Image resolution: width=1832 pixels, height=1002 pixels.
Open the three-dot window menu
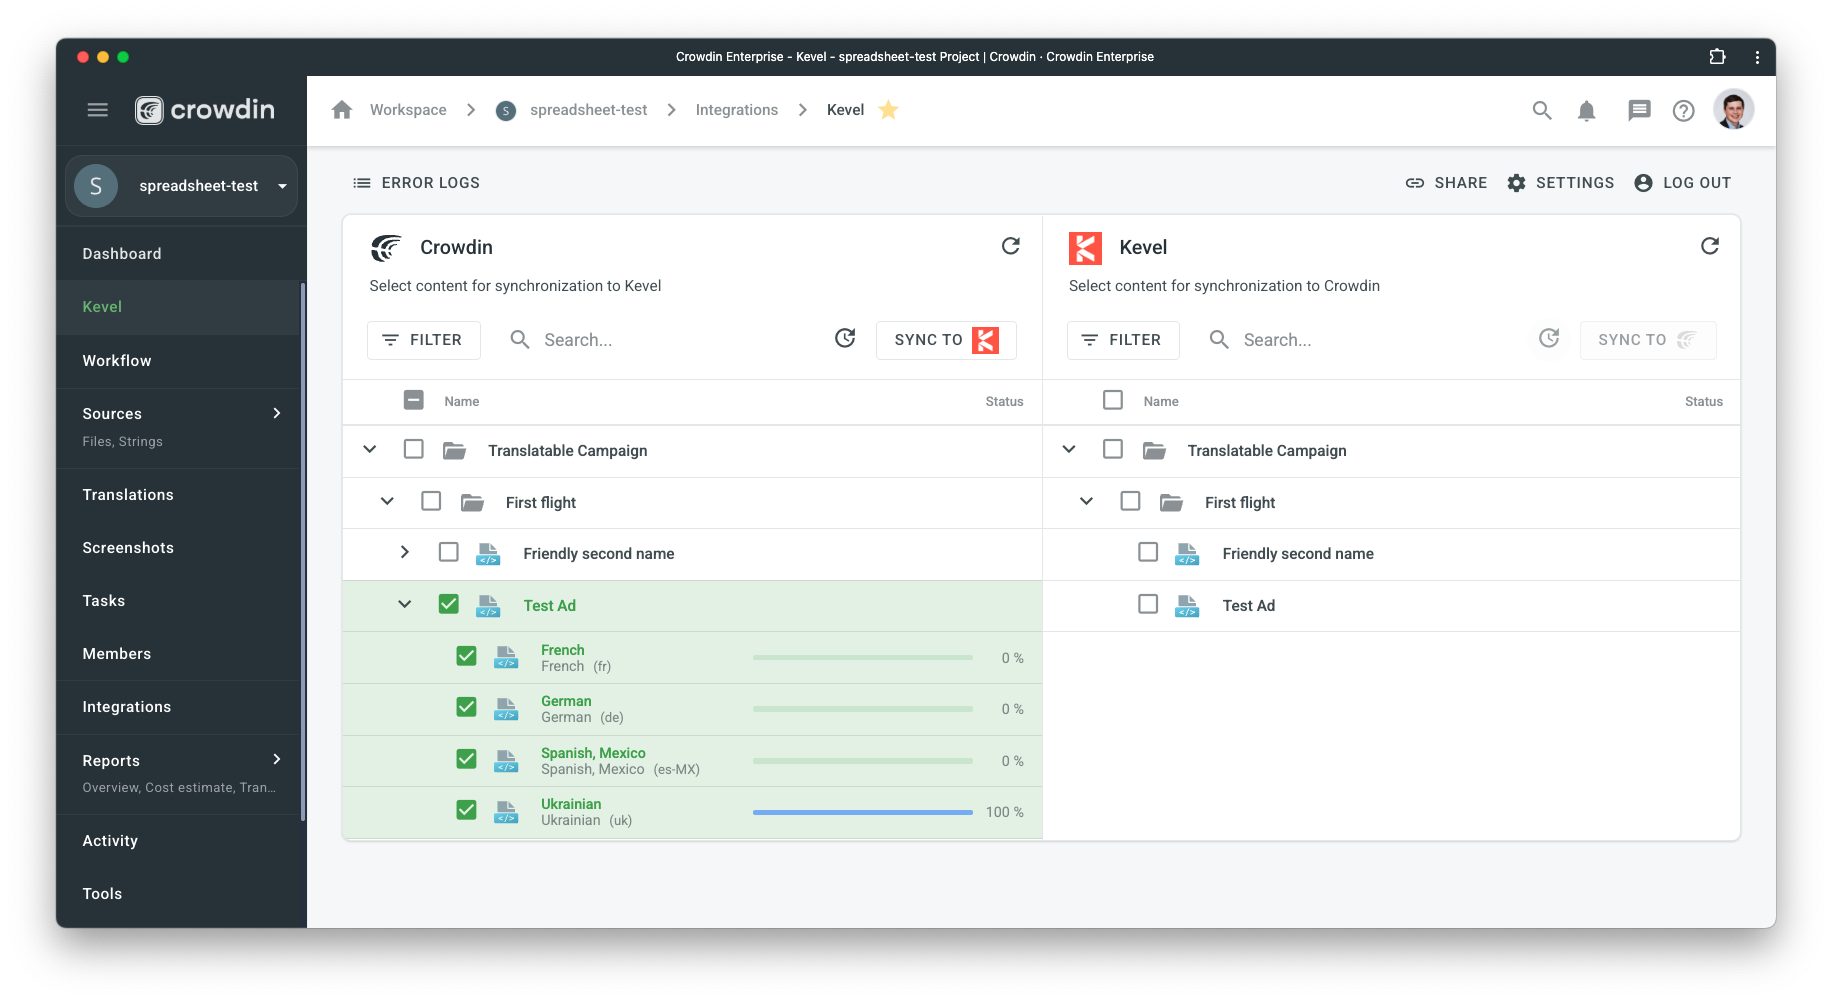(1757, 57)
